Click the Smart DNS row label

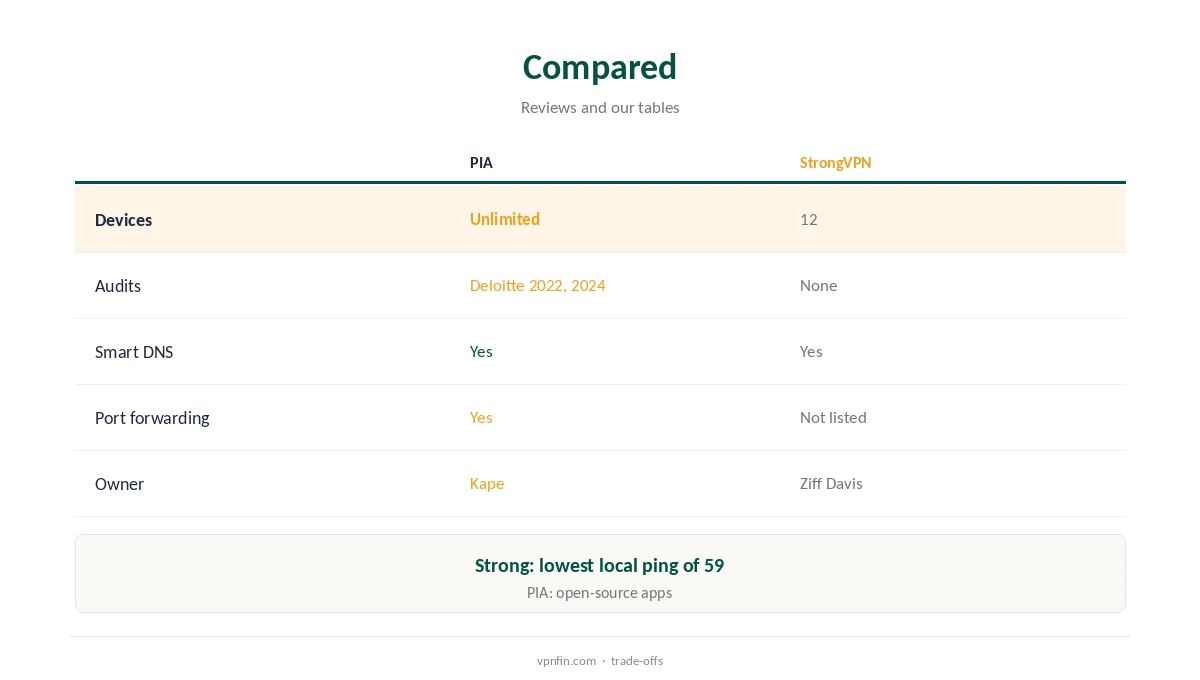[134, 352]
